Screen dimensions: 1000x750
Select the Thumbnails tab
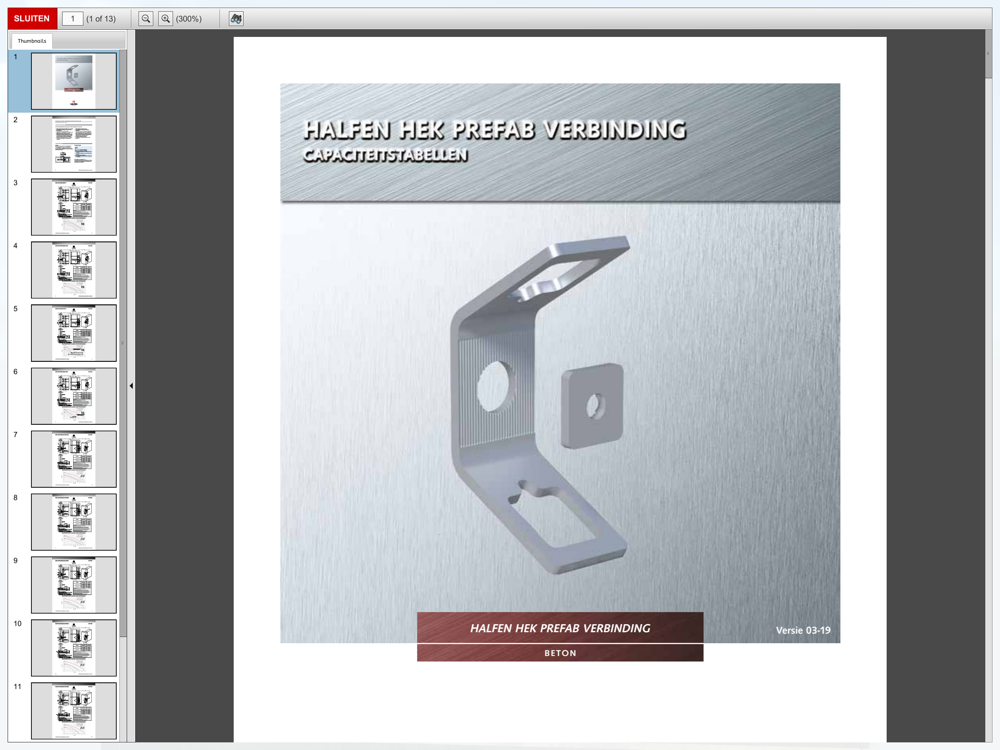click(32, 41)
